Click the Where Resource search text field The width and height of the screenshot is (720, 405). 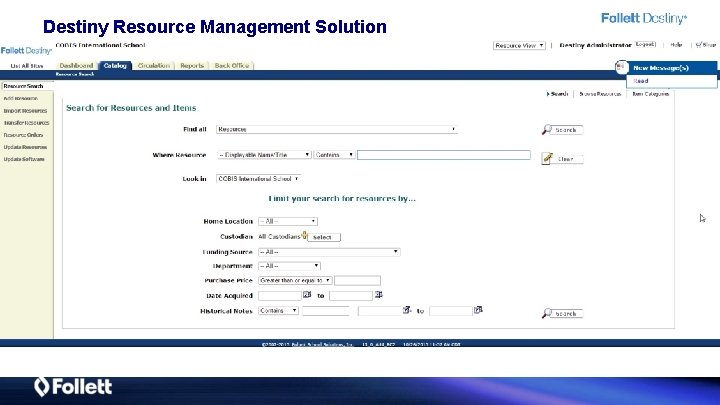pyautogui.click(x=444, y=155)
